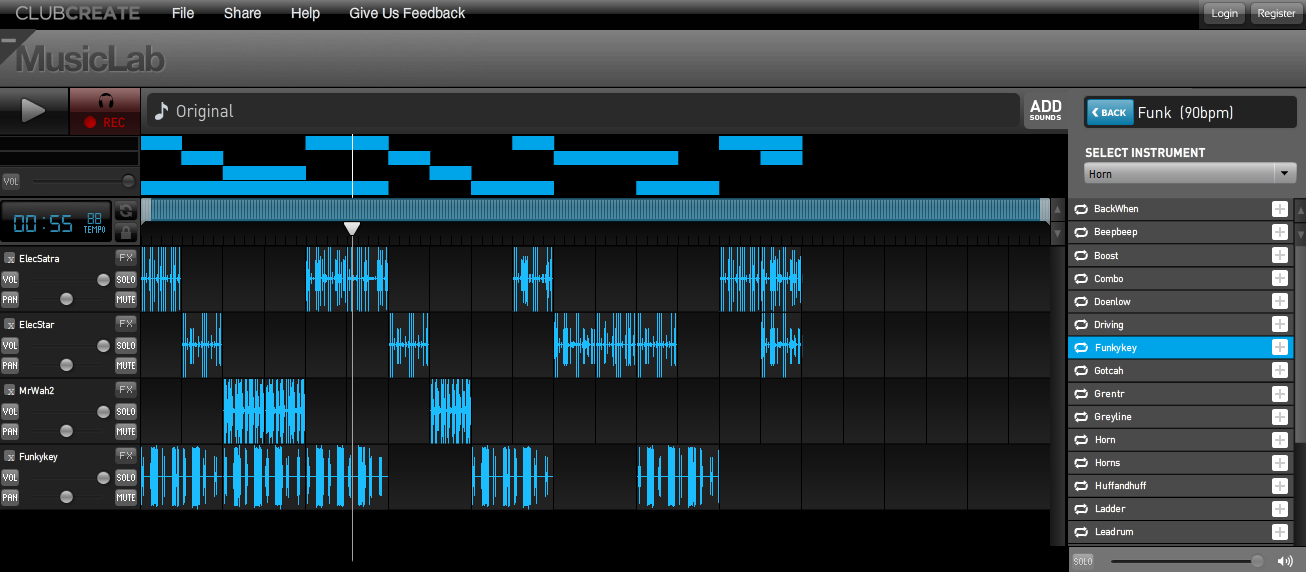Open the Share menu
The height and width of the screenshot is (572, 1306).
coord(242,13)
